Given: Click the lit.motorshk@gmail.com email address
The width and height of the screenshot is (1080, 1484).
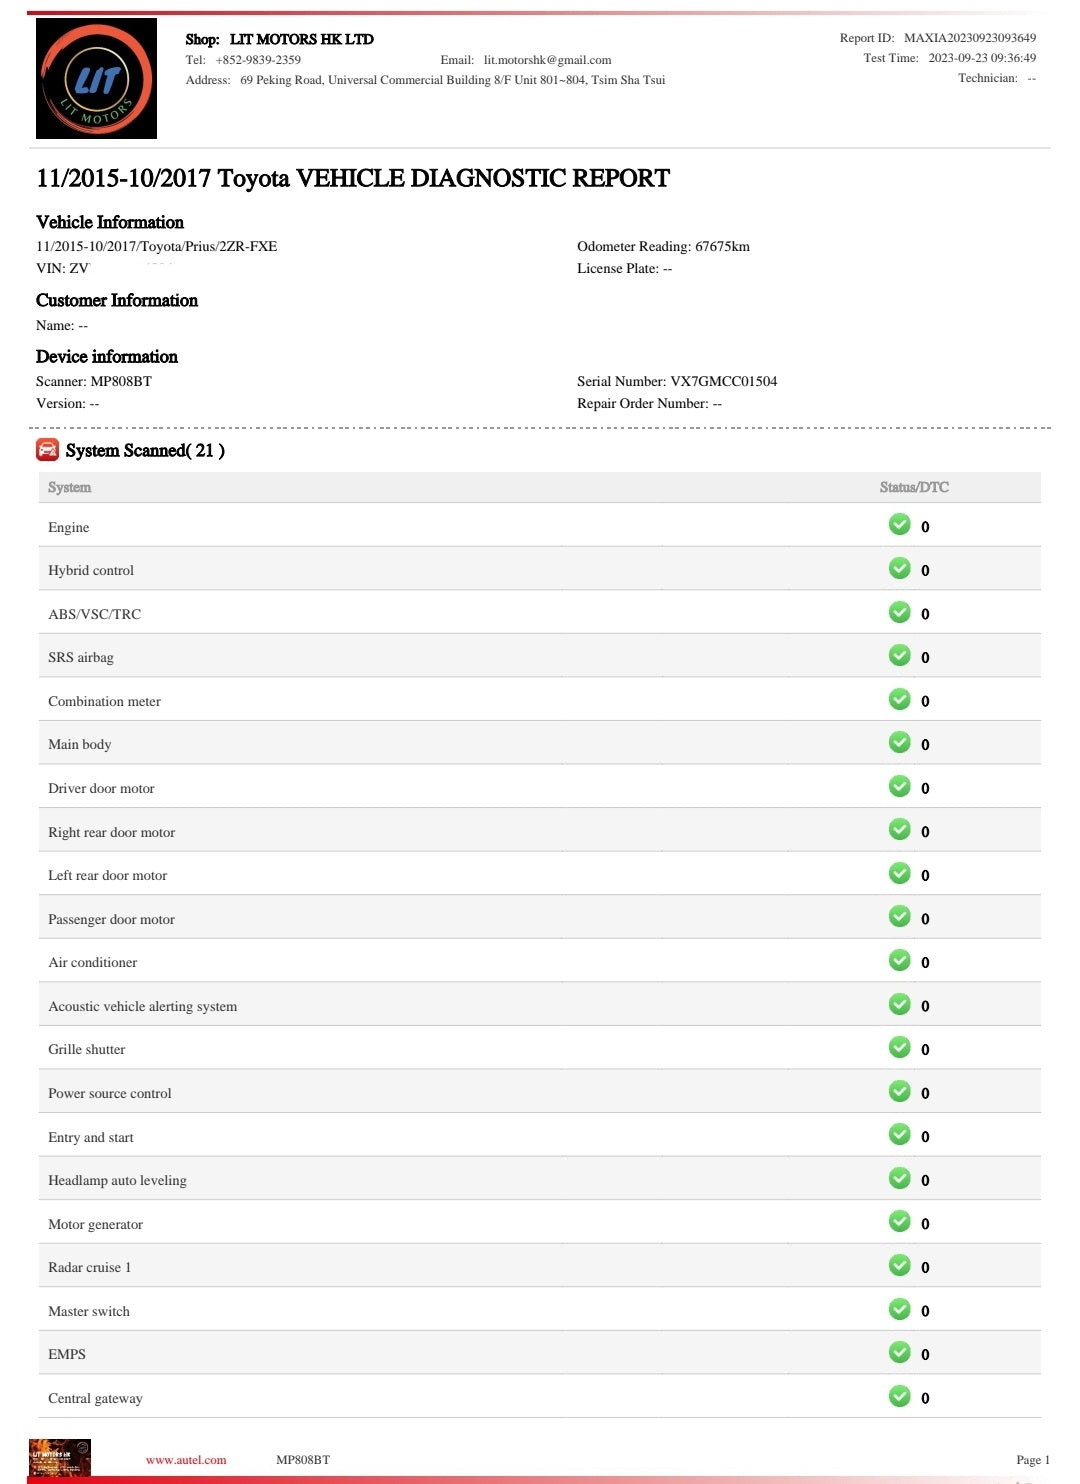Looking at the screenshot, I should 547,60.
